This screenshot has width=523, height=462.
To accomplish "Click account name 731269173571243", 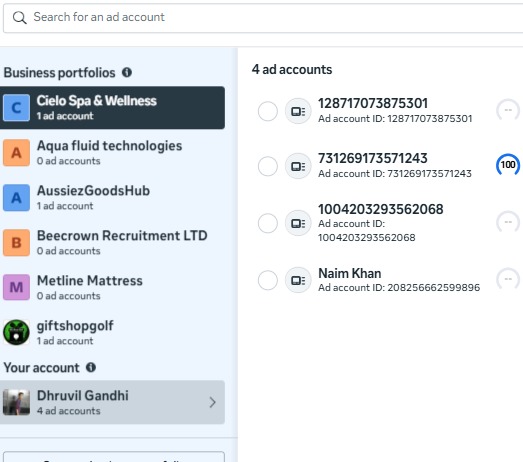I will [373, 158].
